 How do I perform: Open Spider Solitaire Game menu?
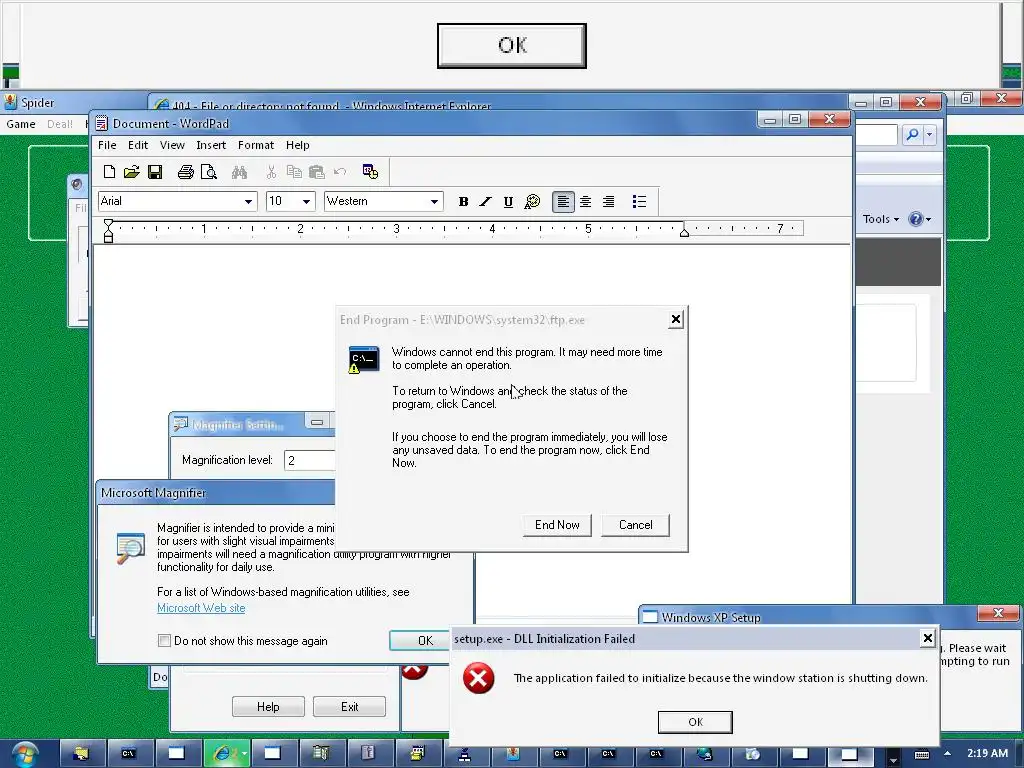point(21,124)
